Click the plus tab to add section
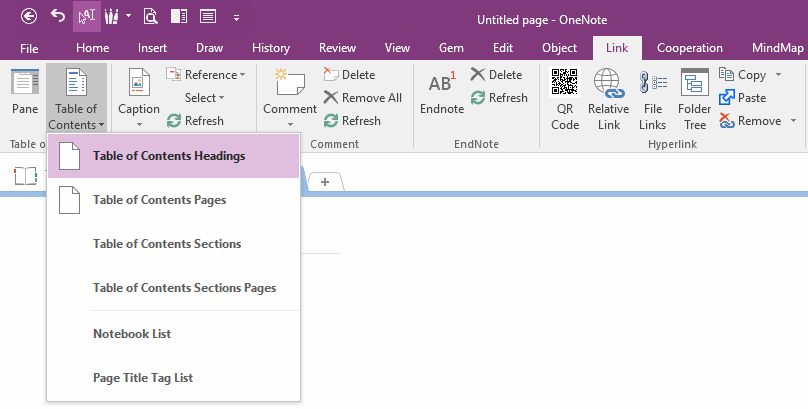808x409 pixels. pyautogui.click(x=325, y=182)
